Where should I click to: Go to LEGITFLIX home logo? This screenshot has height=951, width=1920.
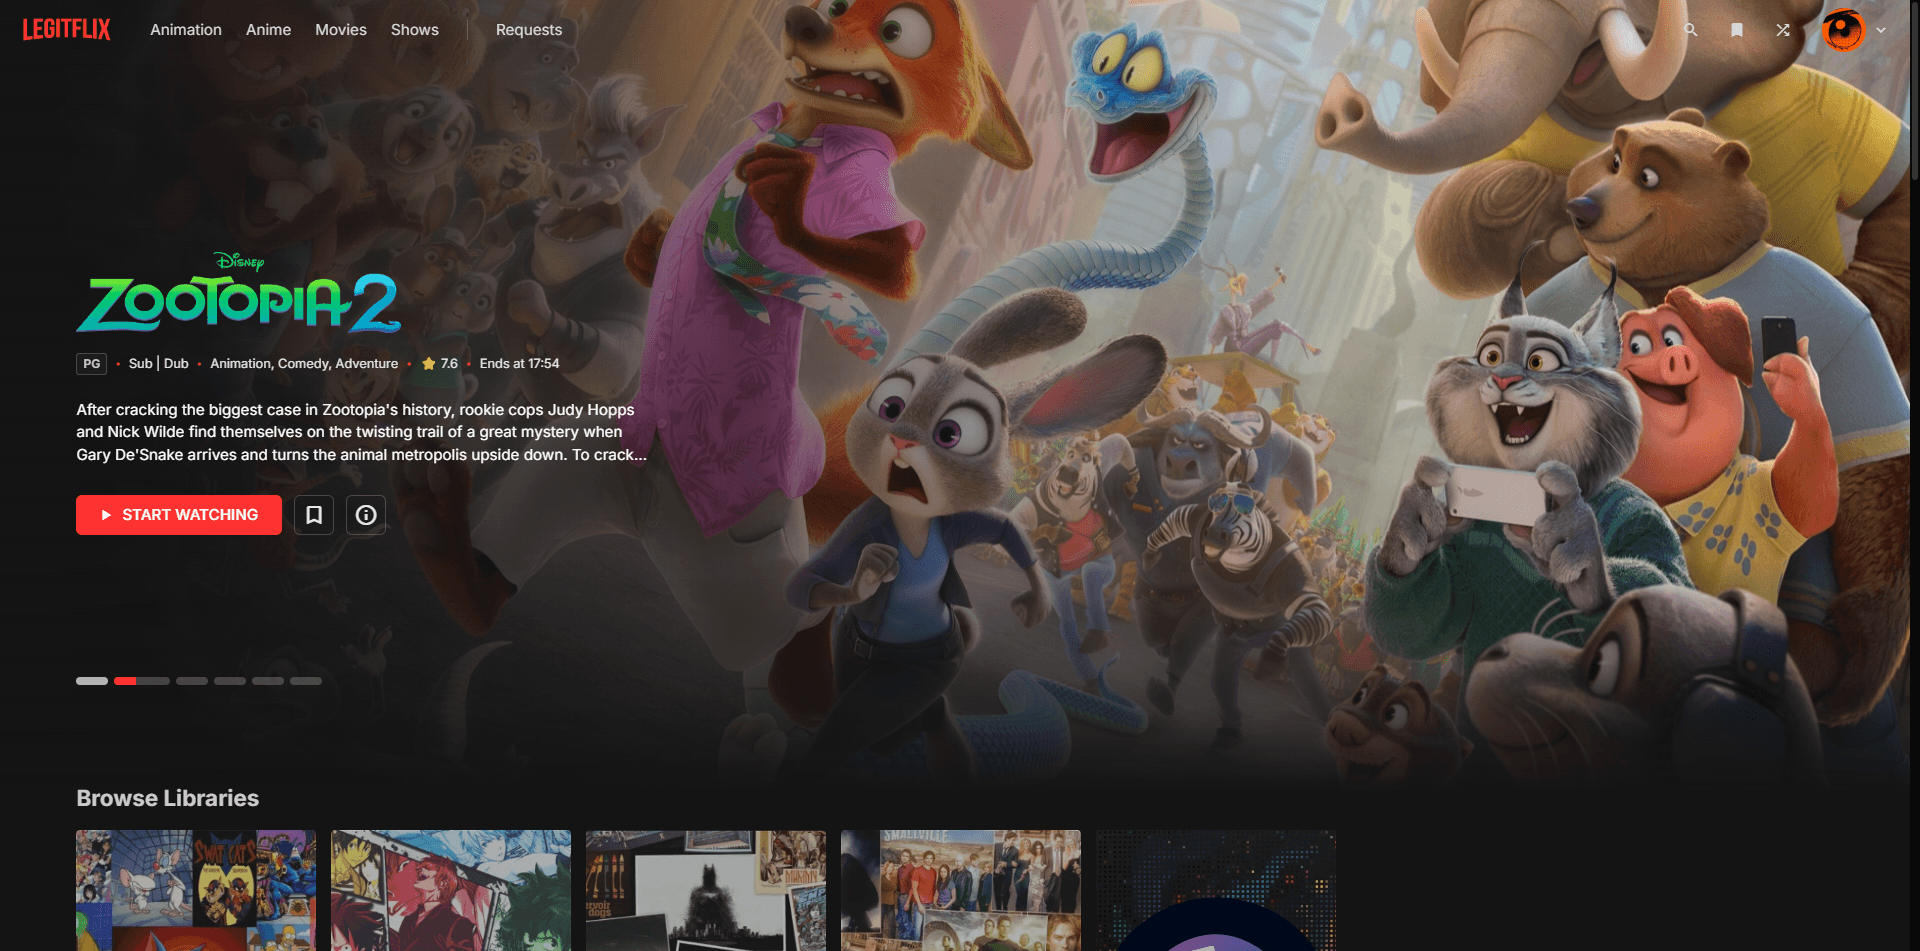[x=66, y=29]
